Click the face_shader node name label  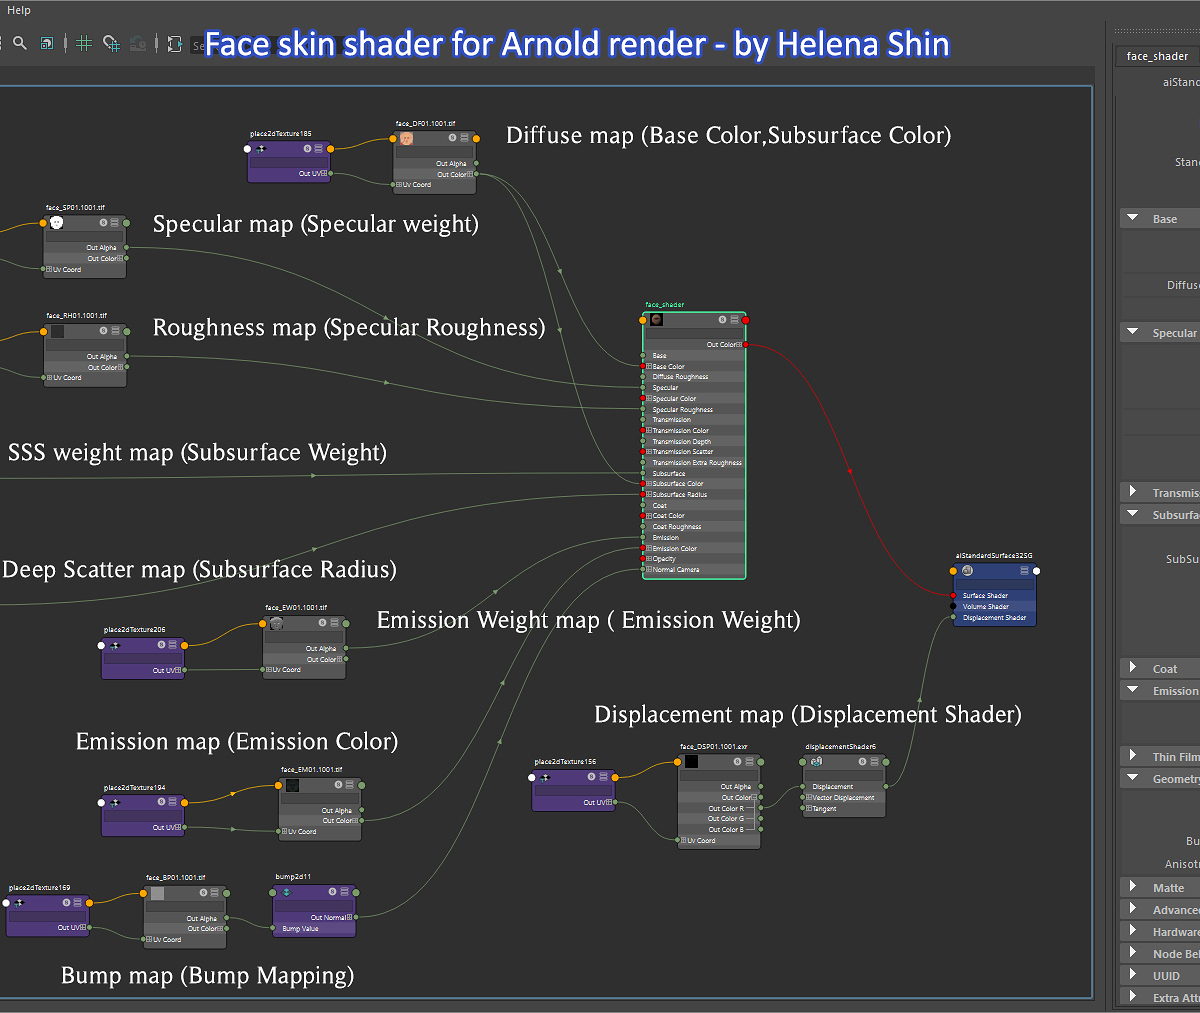665,305
